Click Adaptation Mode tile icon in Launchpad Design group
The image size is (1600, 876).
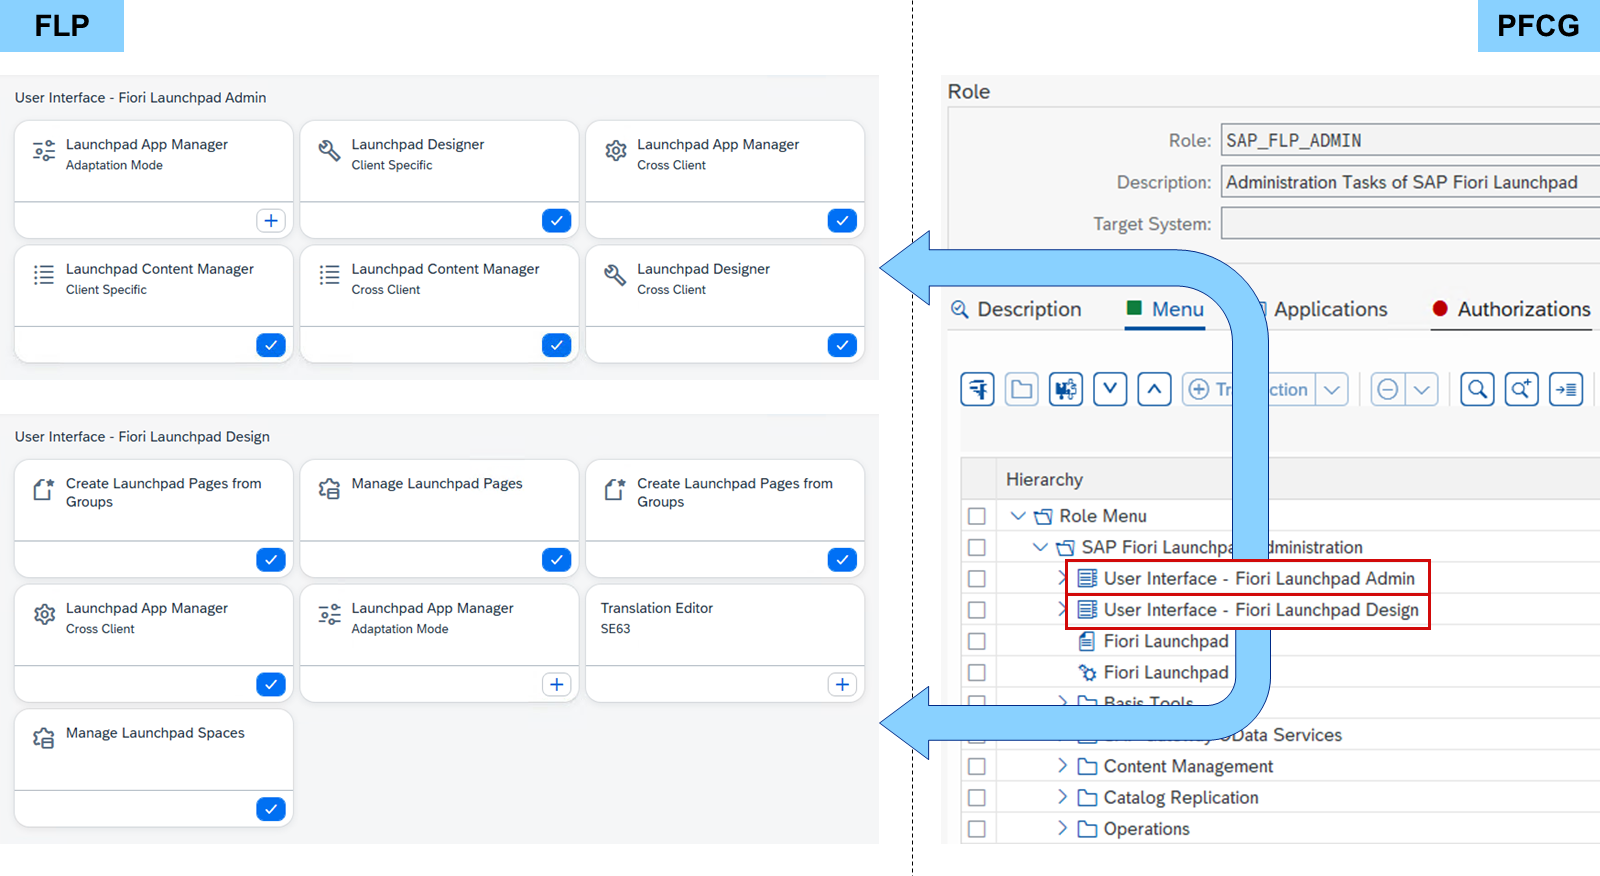329,615
